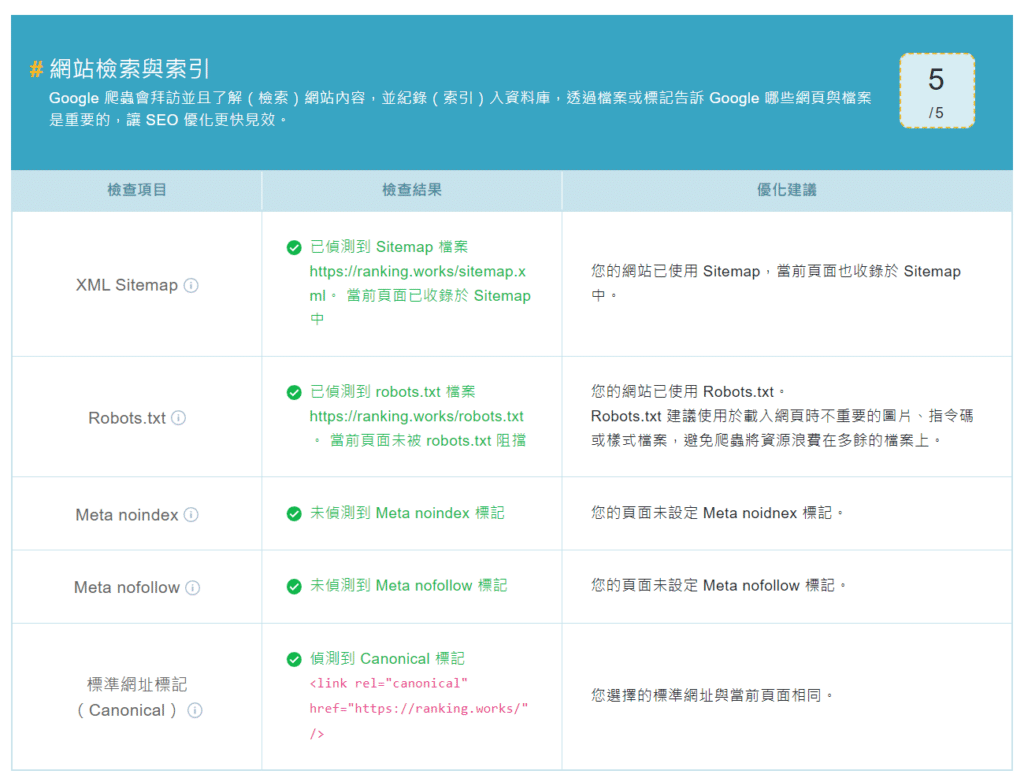Click the info icon next to Robots.txt
Screen dimensions: 1024x778
point(179,418)
